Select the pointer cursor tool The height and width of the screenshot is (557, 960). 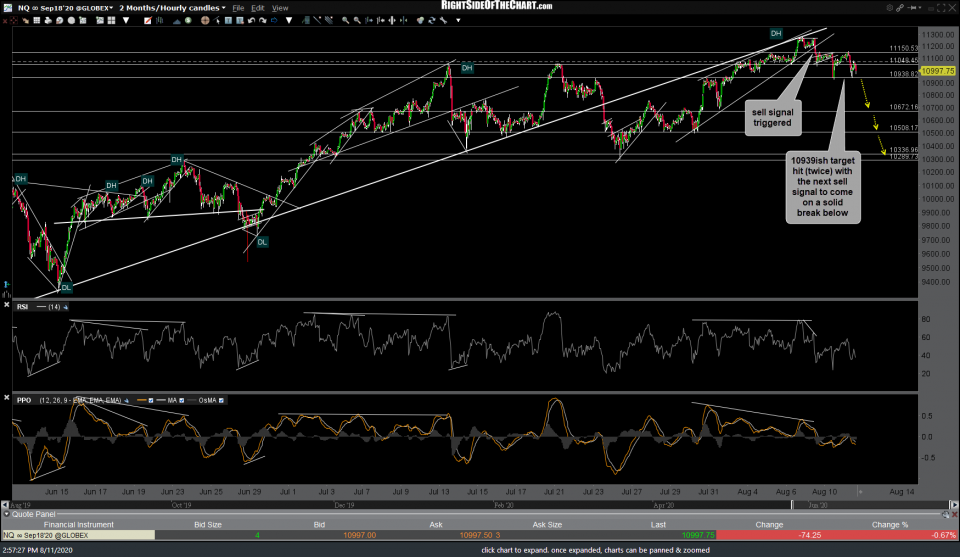(217, 20)
